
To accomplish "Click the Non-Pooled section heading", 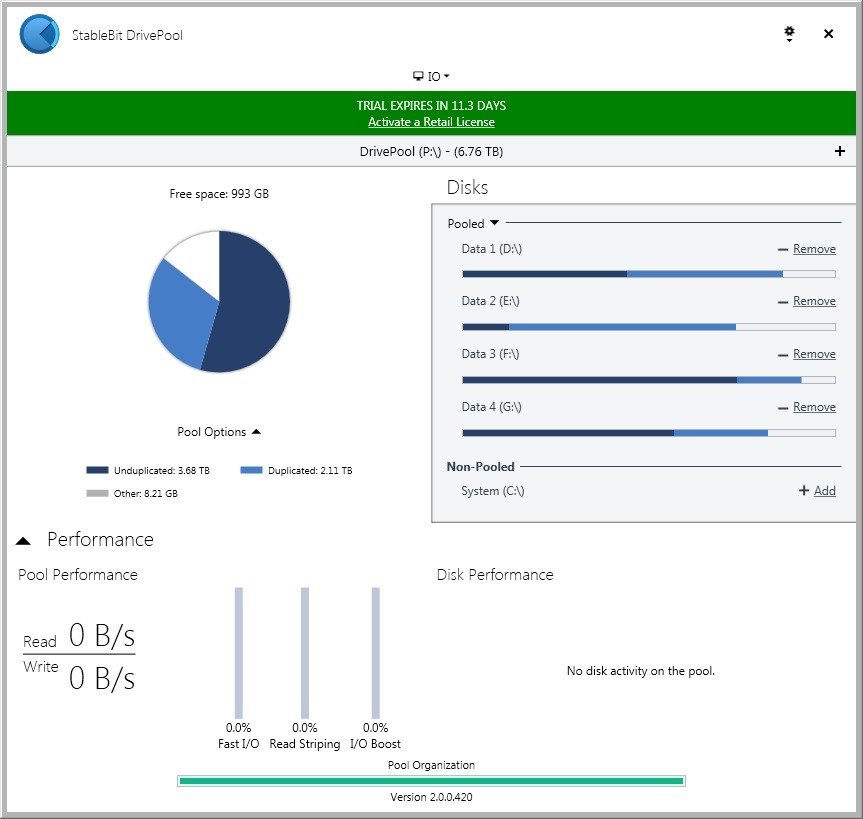I will (x=480, y=467).
